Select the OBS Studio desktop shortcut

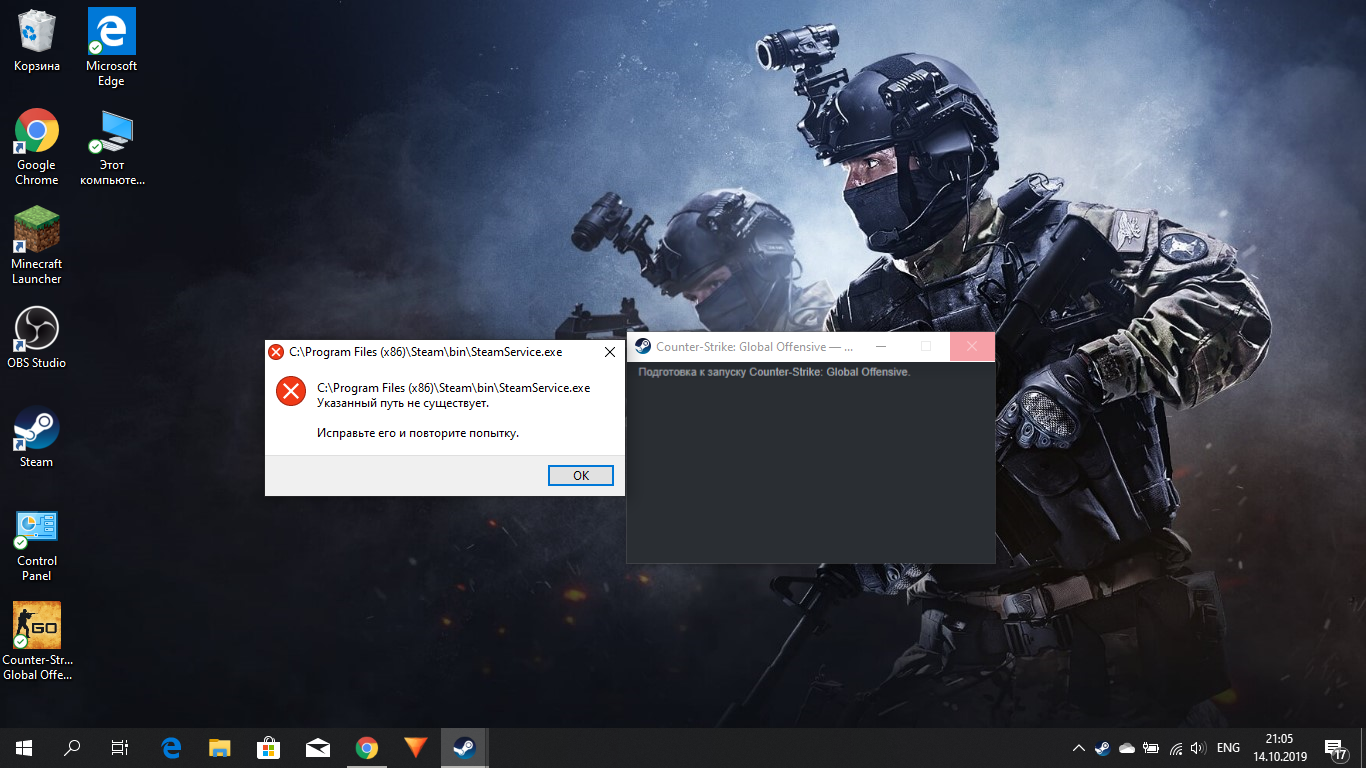pyautogui.click(x=37, y=338)
